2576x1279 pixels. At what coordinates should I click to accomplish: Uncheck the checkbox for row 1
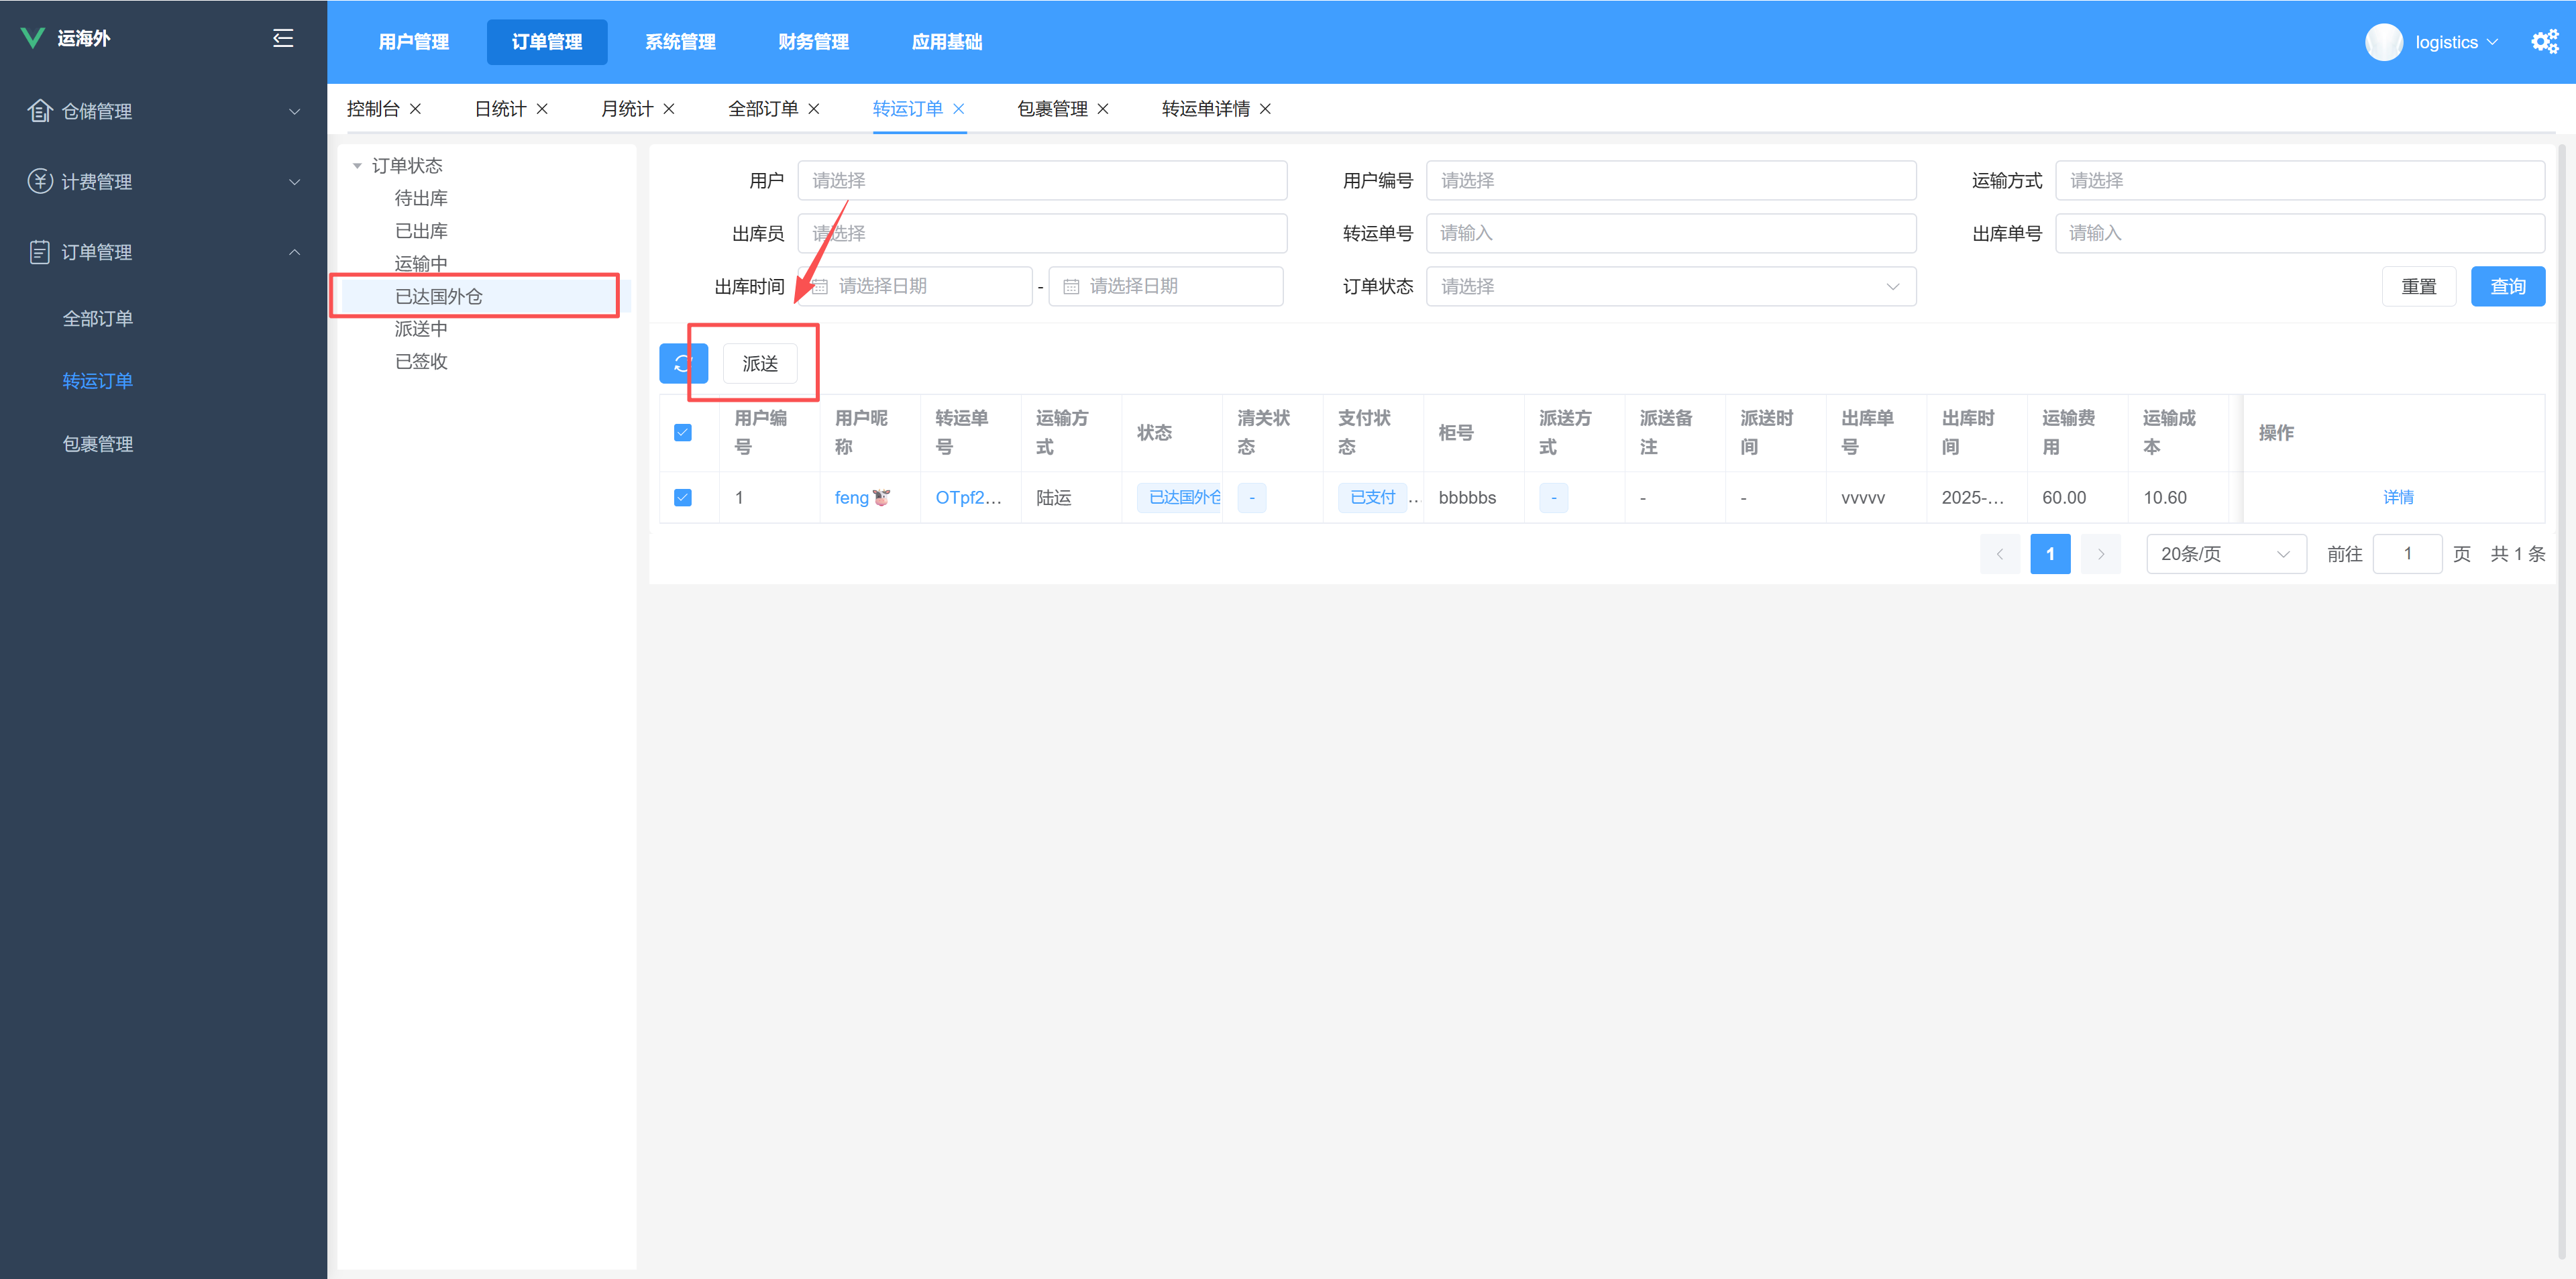click(683, 497)
